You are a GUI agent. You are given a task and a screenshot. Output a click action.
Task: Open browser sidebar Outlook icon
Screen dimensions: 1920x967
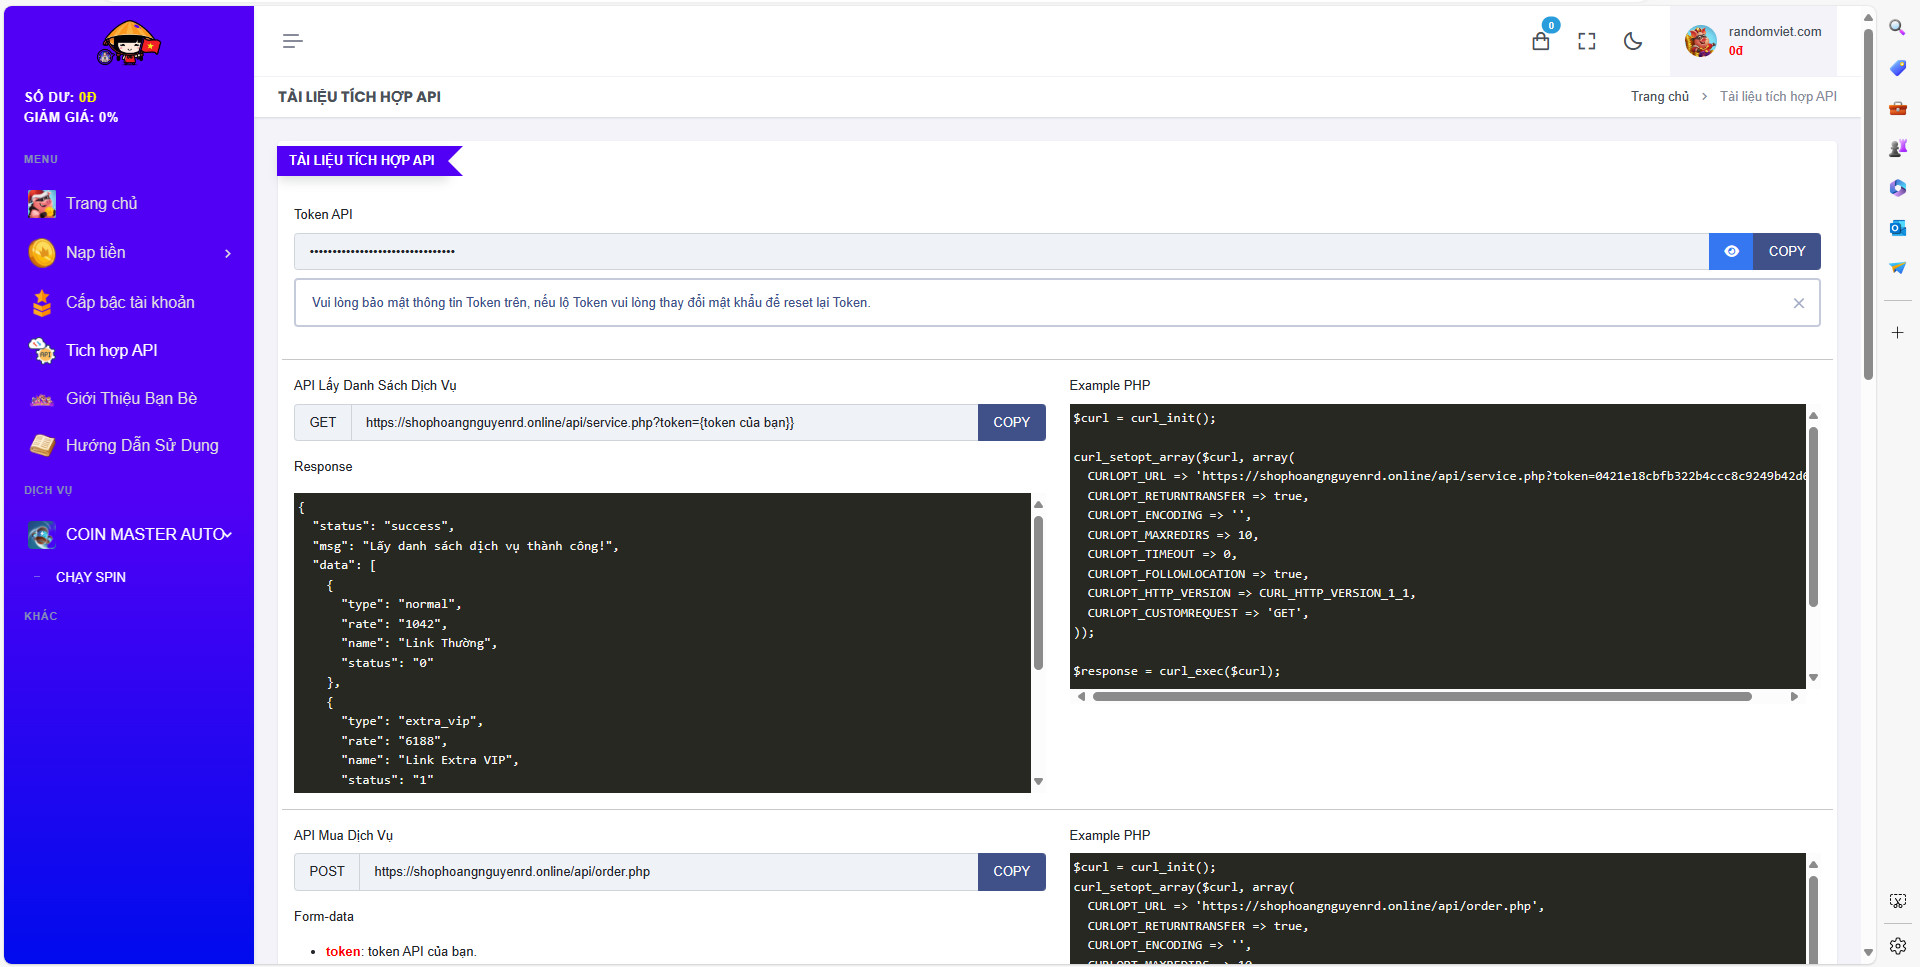point(1897,228)
